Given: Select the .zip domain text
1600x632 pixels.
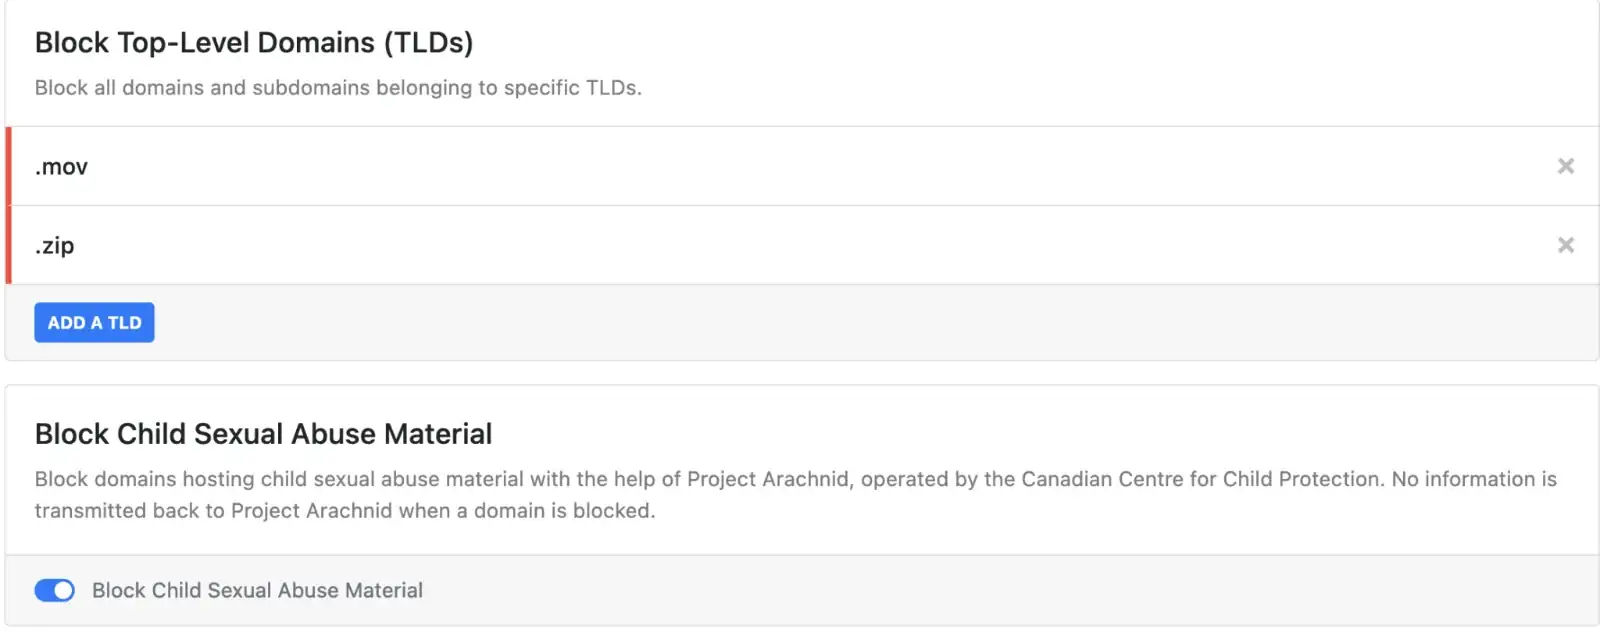Looking at the screenshot, I should click(55, 246).
